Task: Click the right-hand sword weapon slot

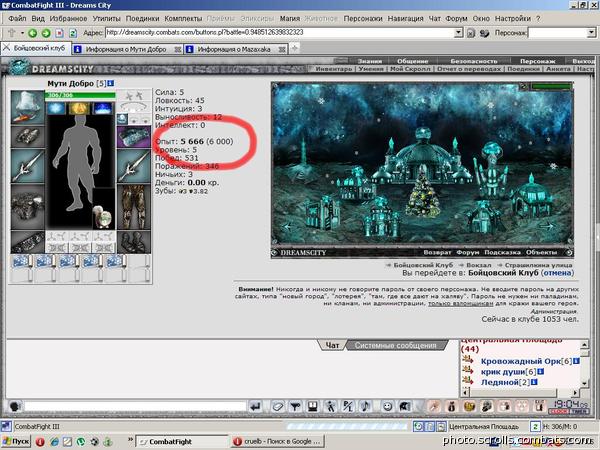Action: coord(134,166)
